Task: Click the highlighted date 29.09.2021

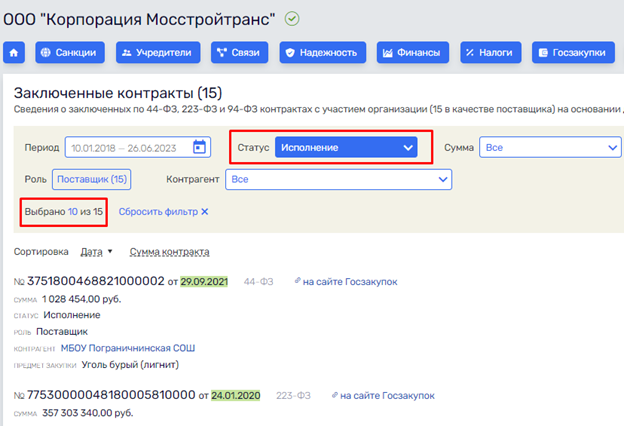Action: (x=204, y=281)
